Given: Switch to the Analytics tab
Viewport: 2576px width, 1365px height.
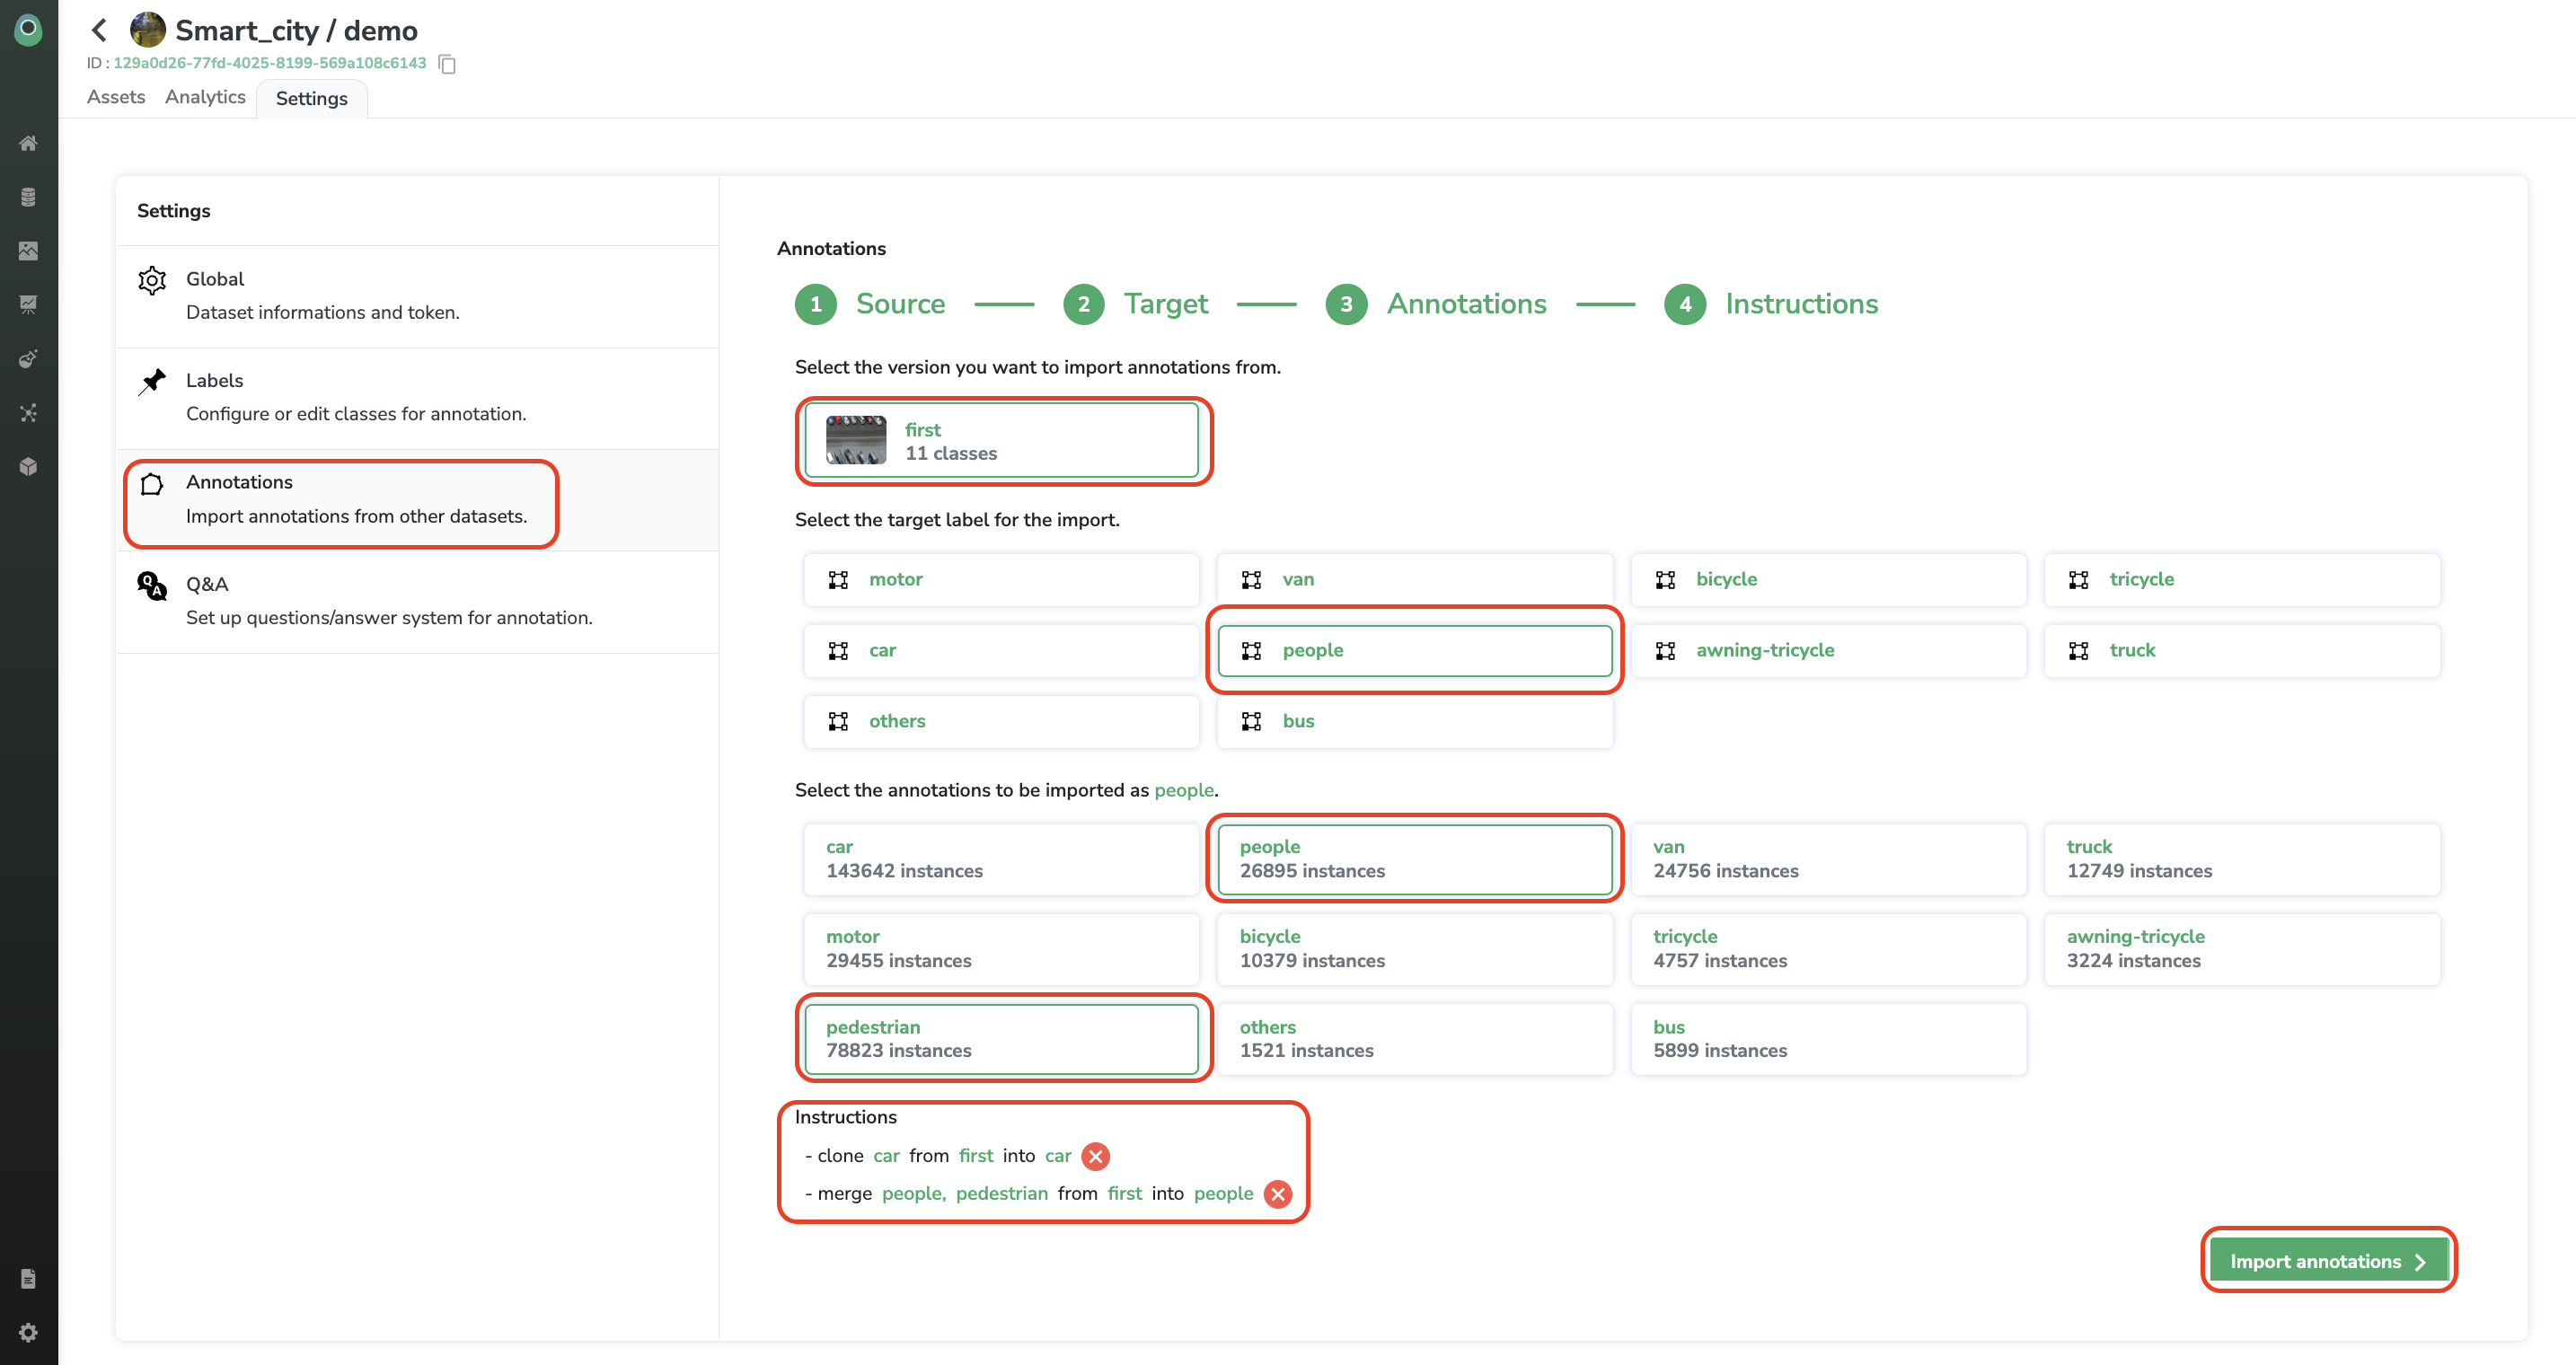Looking at the screenshot, I should tap(205, 97).
